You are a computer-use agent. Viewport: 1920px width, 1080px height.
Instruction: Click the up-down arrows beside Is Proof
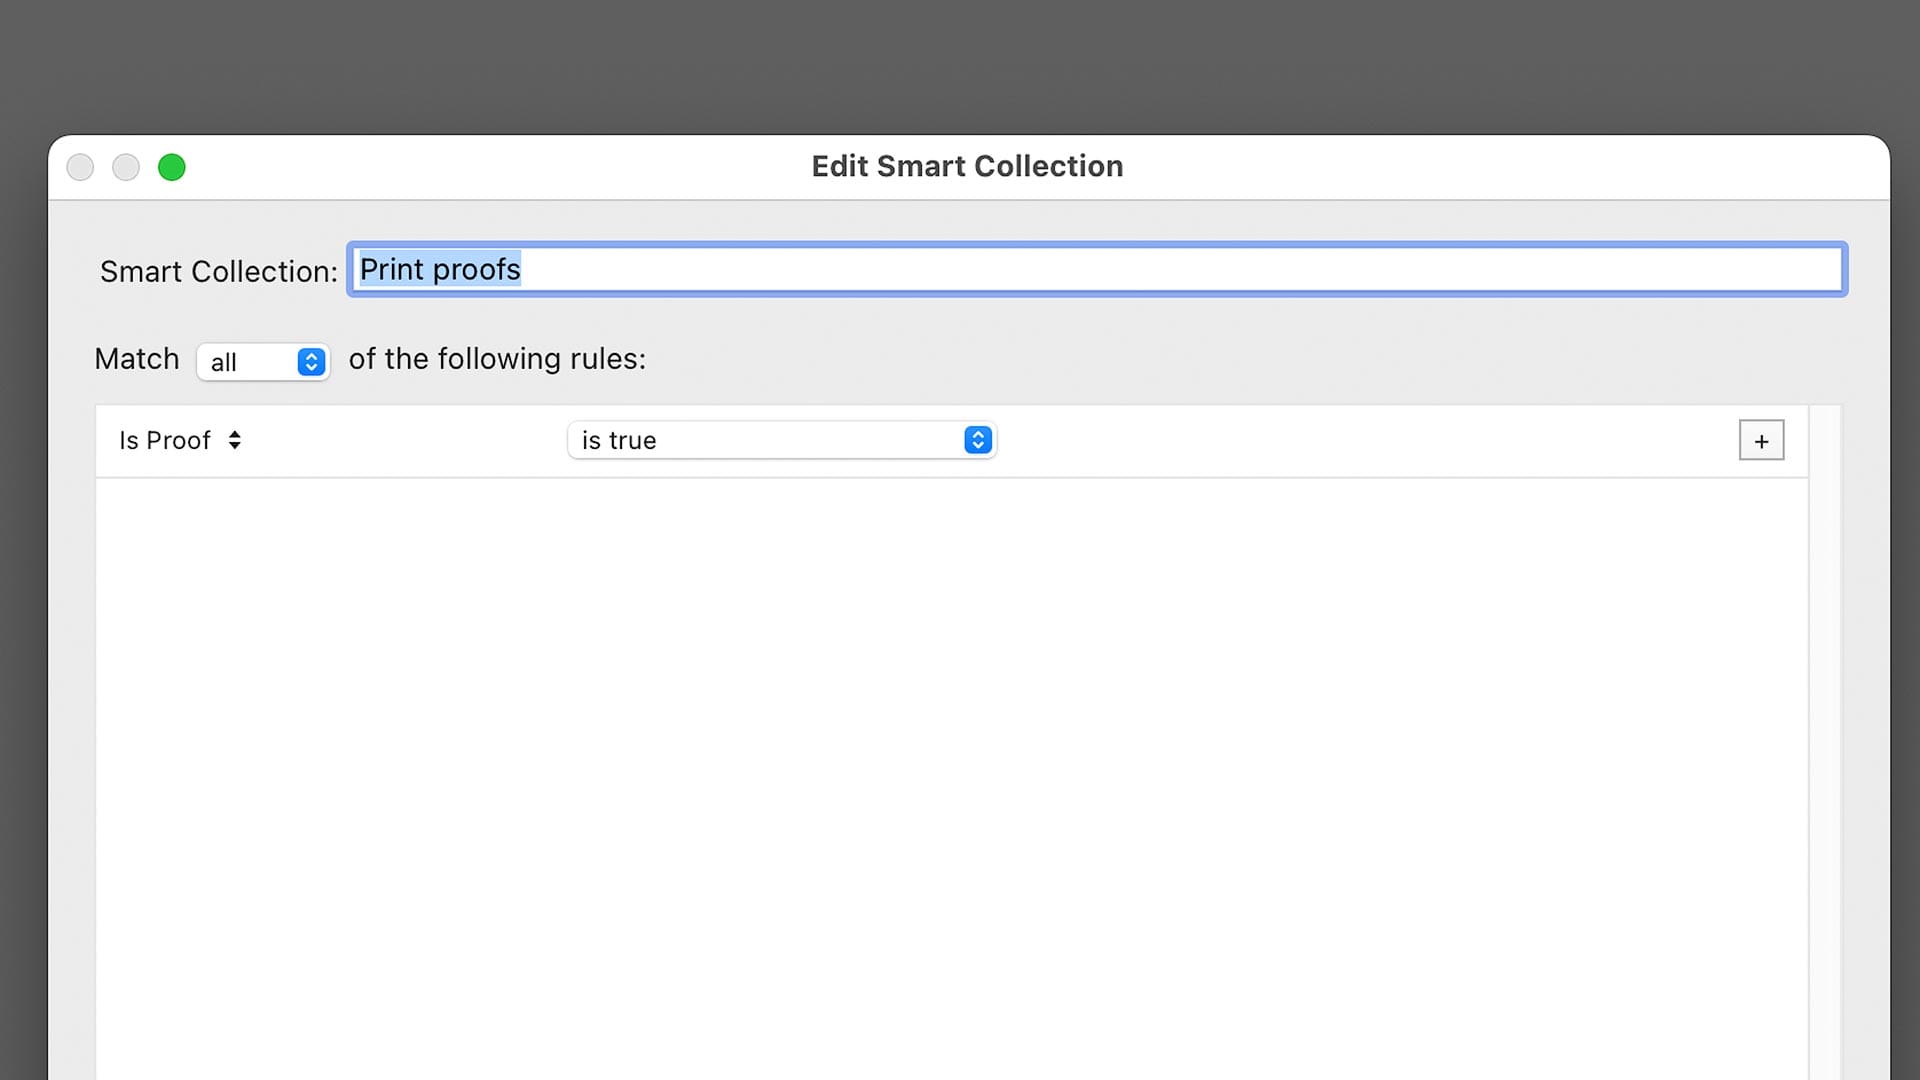coord(235,440)
